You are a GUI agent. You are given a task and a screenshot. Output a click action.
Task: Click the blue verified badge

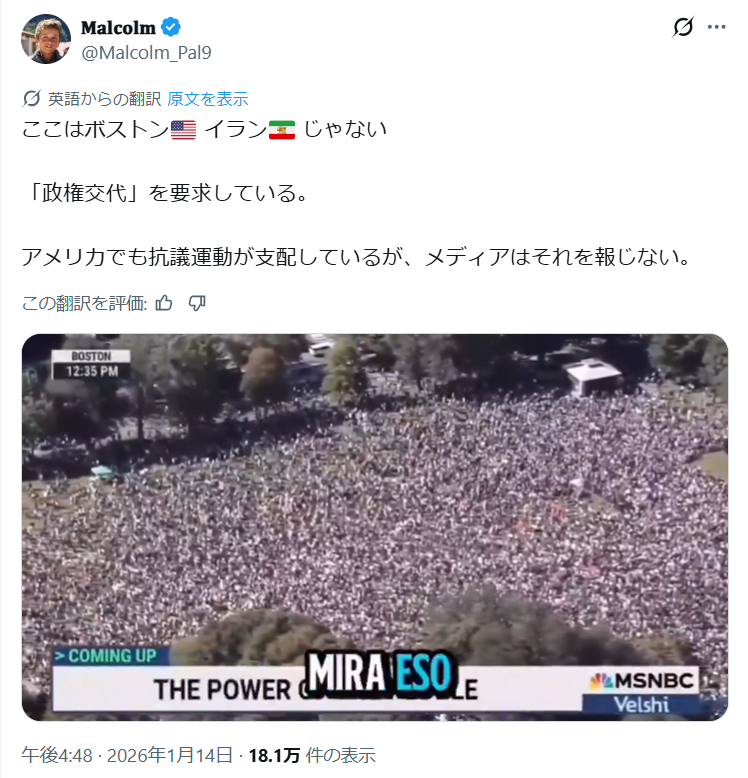point(171,27)
